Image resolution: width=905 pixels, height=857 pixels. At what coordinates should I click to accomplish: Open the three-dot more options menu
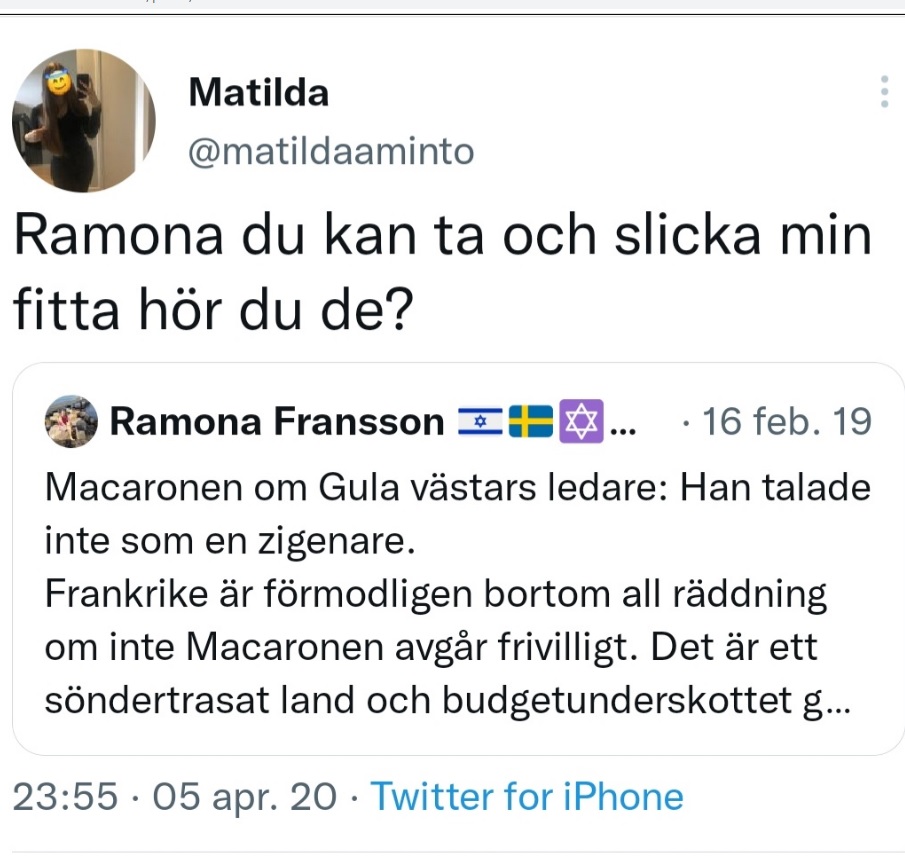884,92
